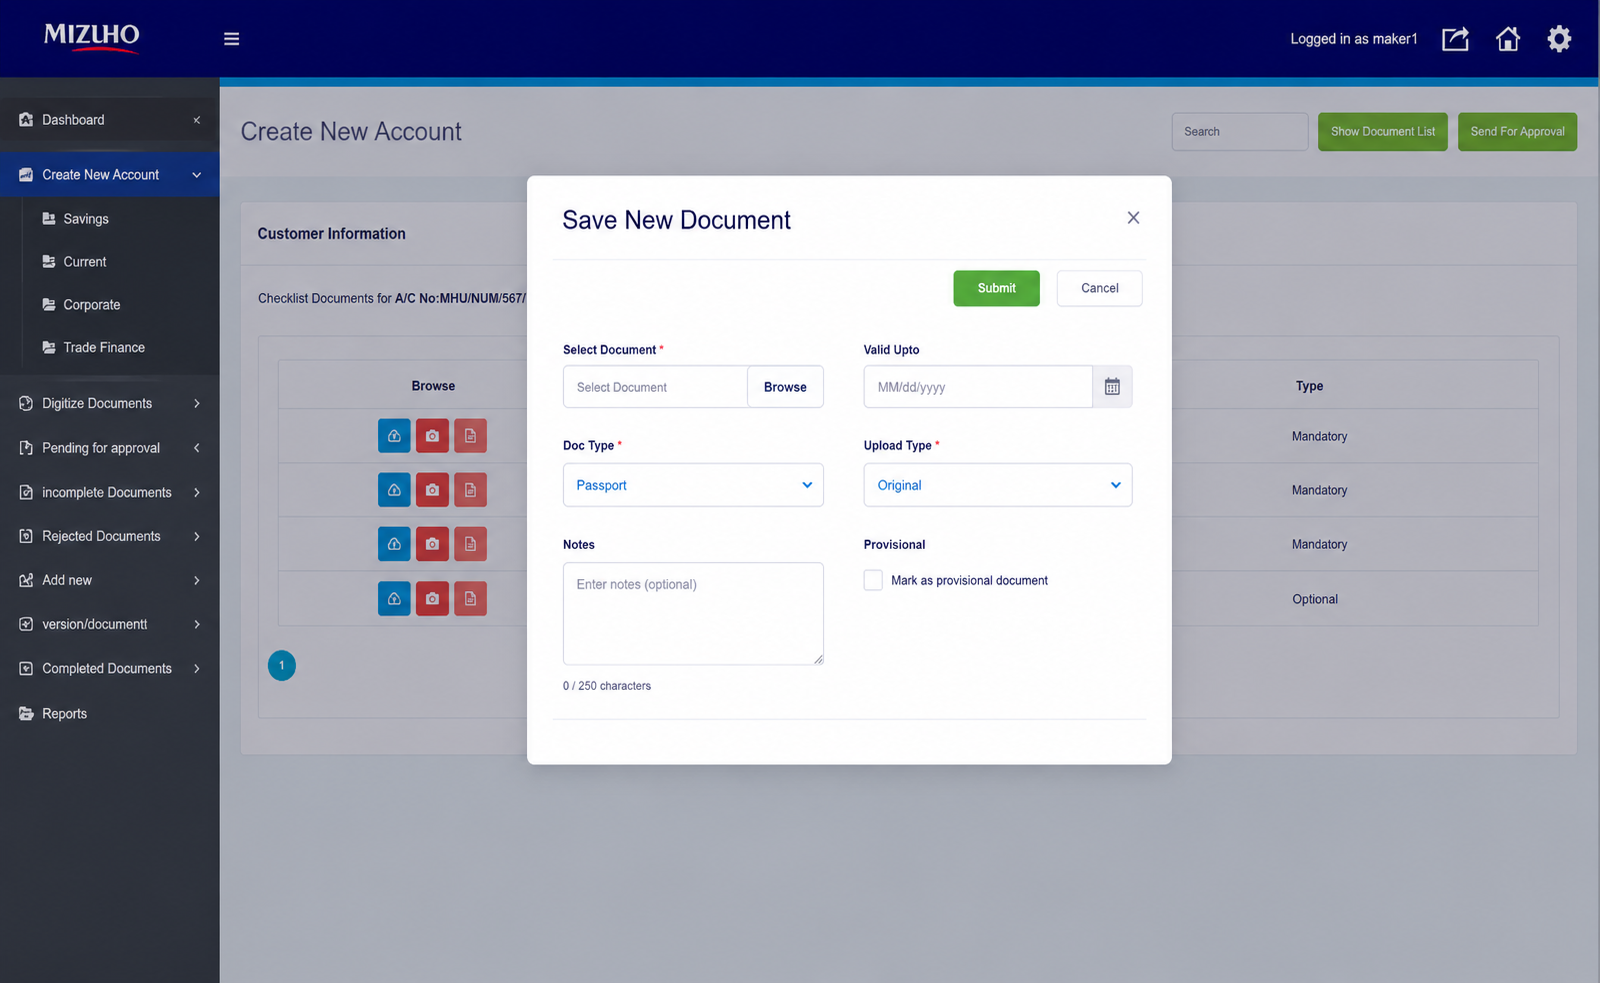Open the settings gear icon in the header
This screenshot has height=983, width=1600.
coord(1559,39)
